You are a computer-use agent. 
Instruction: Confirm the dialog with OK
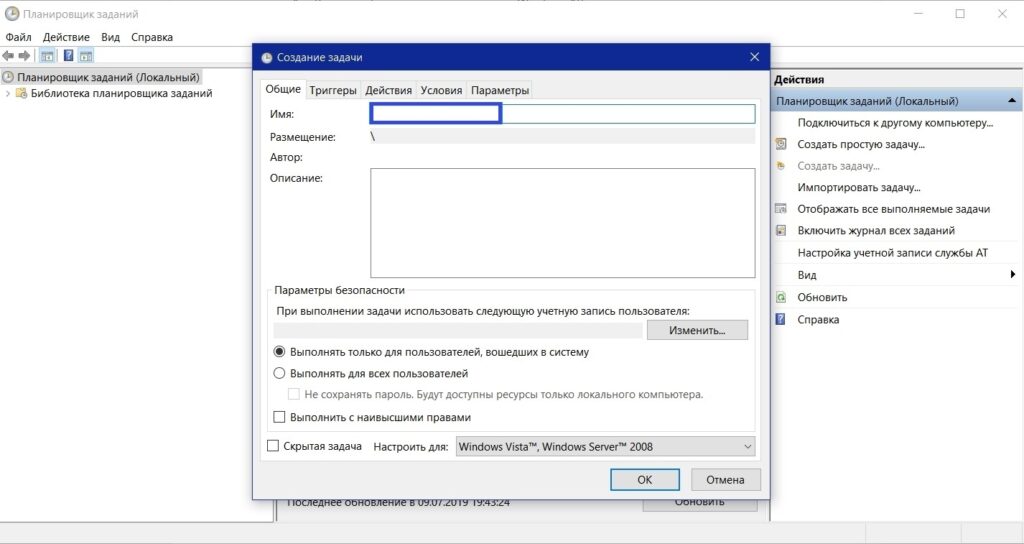pyautogui.click(x=645, y=479)
